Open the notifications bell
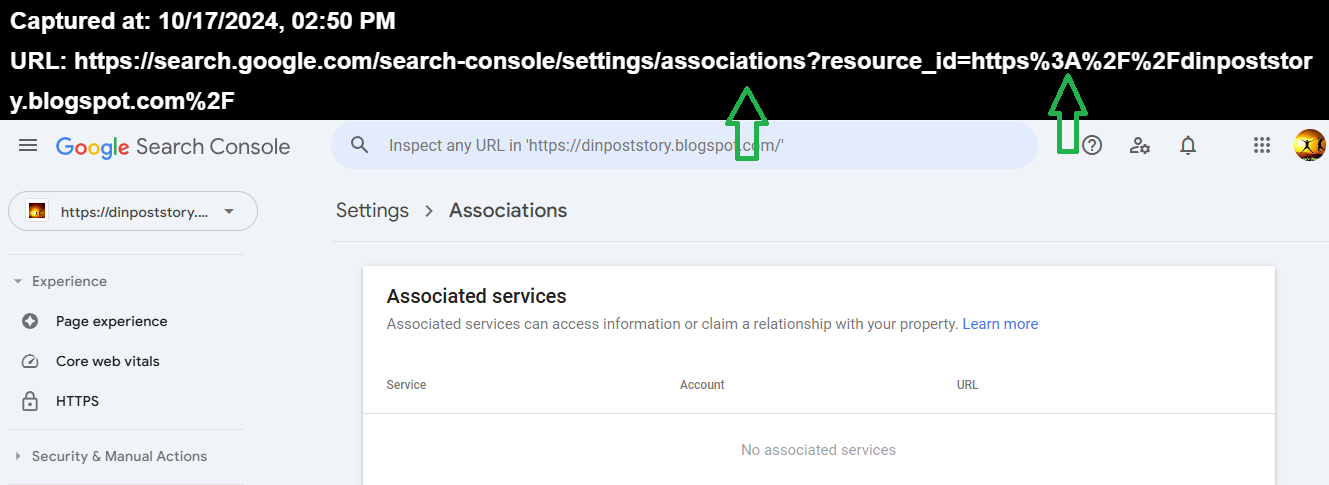 (x=1188, y=146)
